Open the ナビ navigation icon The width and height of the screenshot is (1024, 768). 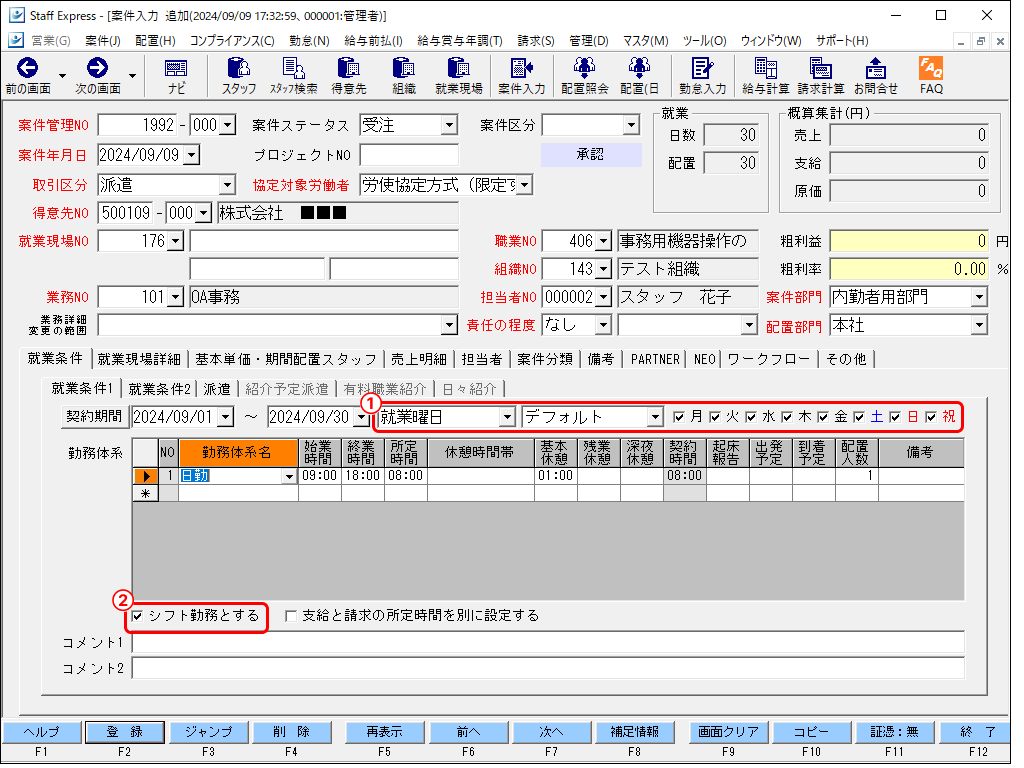click(x=176, y=75)
